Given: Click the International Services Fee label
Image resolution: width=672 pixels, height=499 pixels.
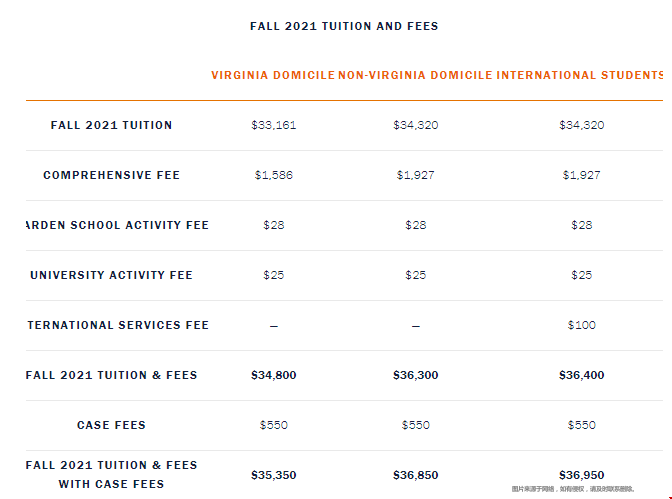Looking at the screenshot, I should [118, 325].
